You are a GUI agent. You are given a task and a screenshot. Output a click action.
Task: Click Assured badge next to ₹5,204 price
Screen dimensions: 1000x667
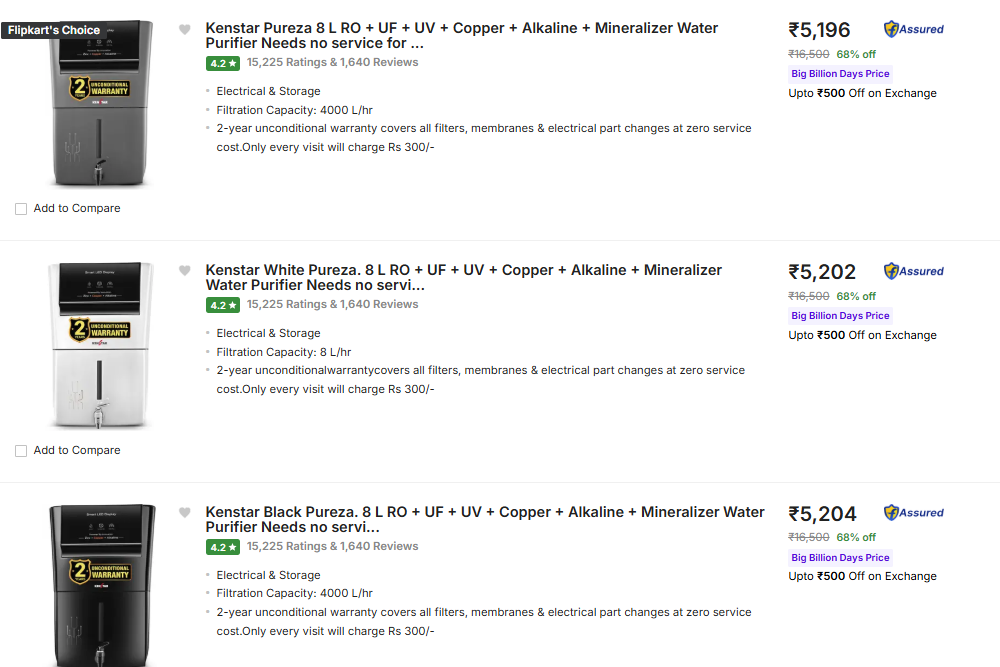(914, 513)
